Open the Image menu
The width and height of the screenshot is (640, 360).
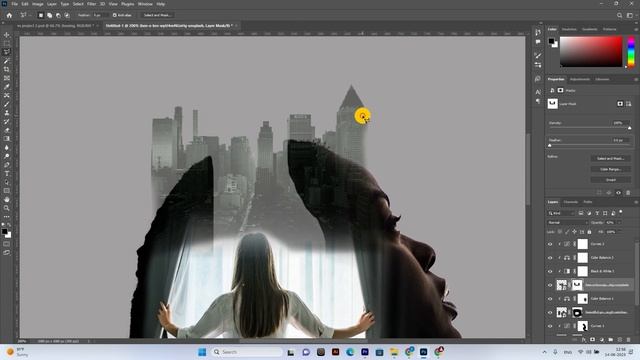pos(38,4)
